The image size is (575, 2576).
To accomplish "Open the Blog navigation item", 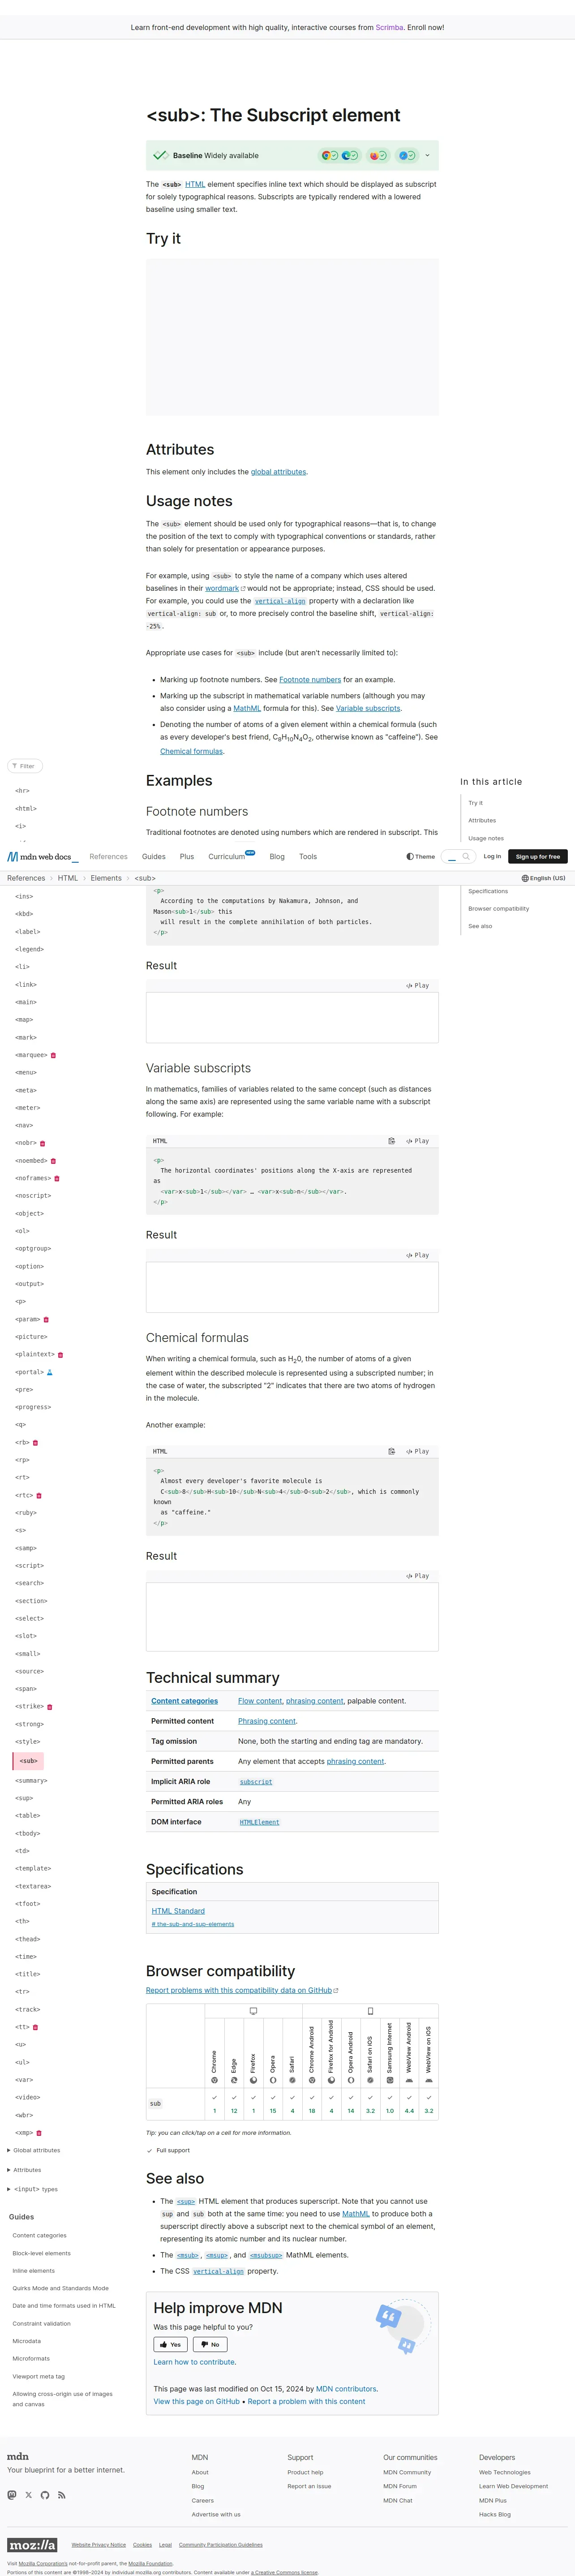I will [x=277, y=856].
